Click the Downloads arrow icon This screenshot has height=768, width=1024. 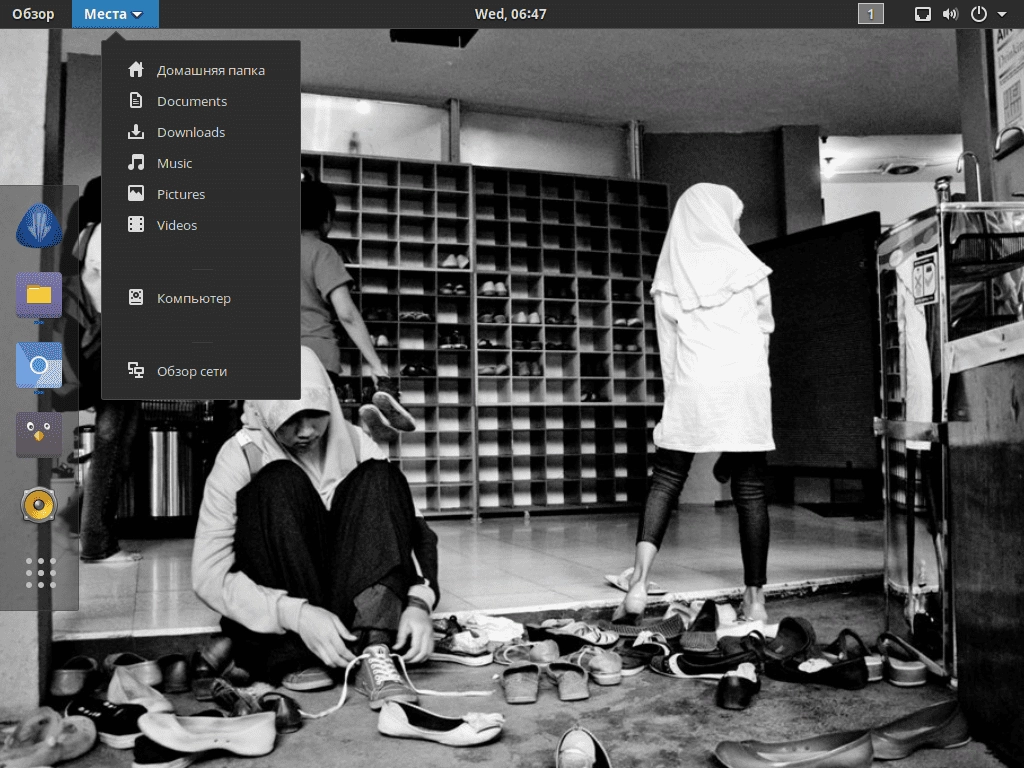(x=136, y=131)
